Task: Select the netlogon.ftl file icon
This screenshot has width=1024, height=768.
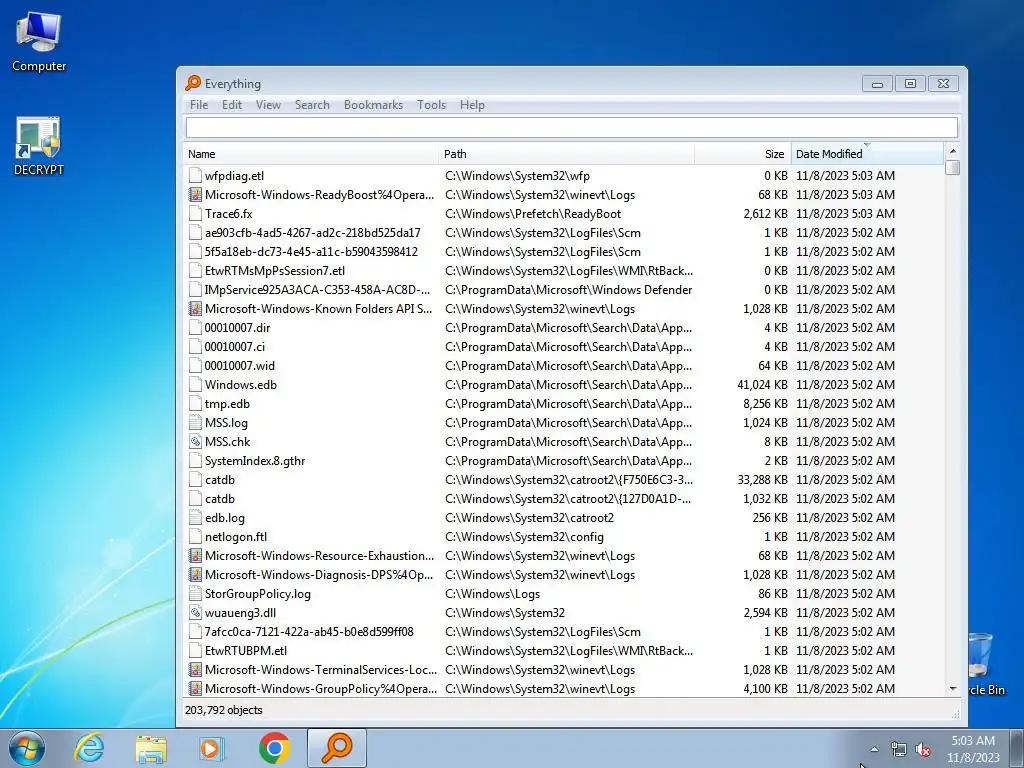Action: pyautogui.click(x=195, y=537)
